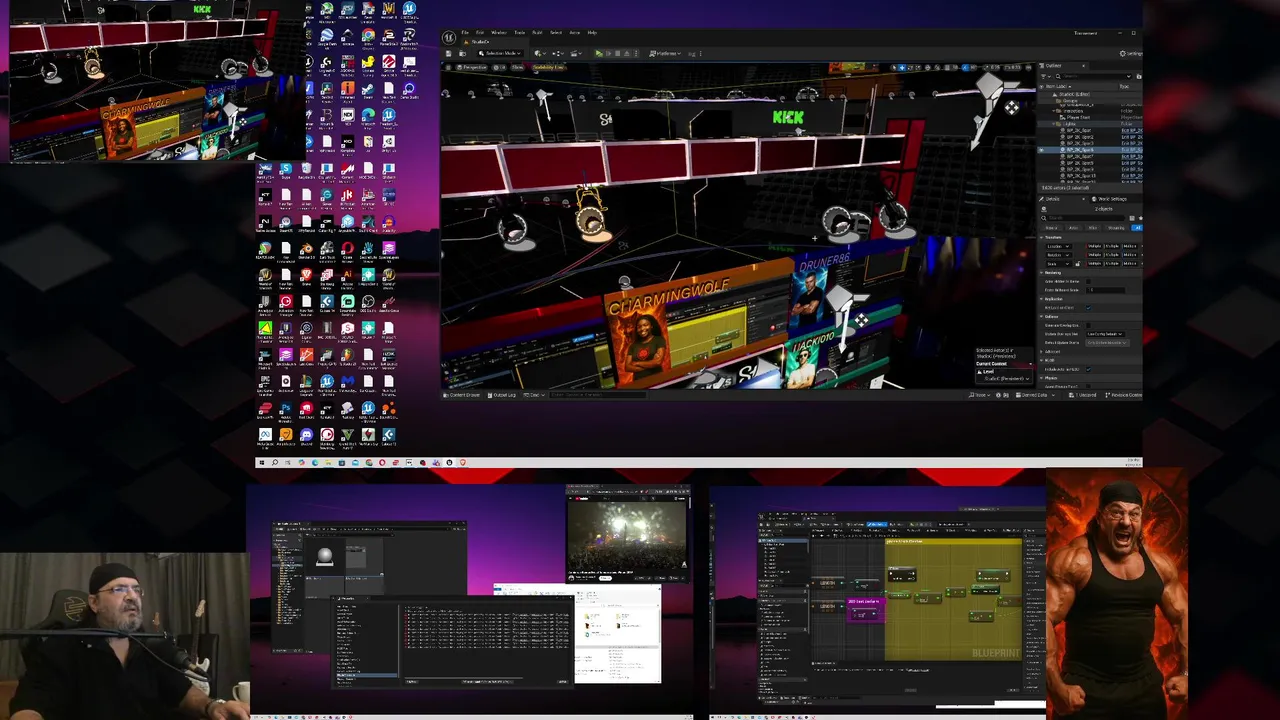Open the Tools menu
The height and width of the screenshot is (720, 1280).
pos(519,32)
